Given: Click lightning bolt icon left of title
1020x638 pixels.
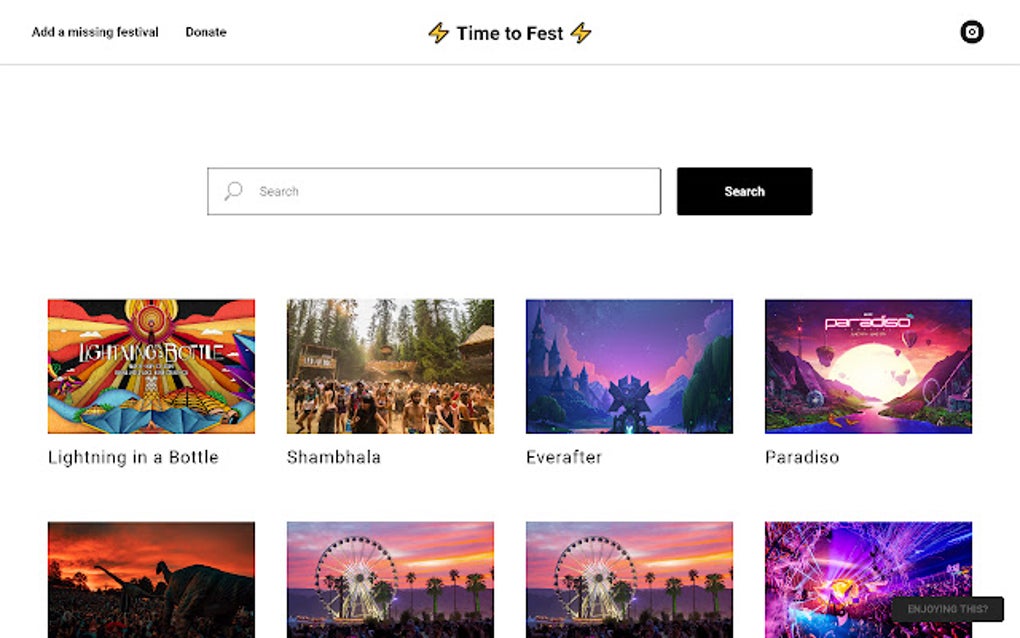Looking at the screenshot, I should (x=438, y=33).
